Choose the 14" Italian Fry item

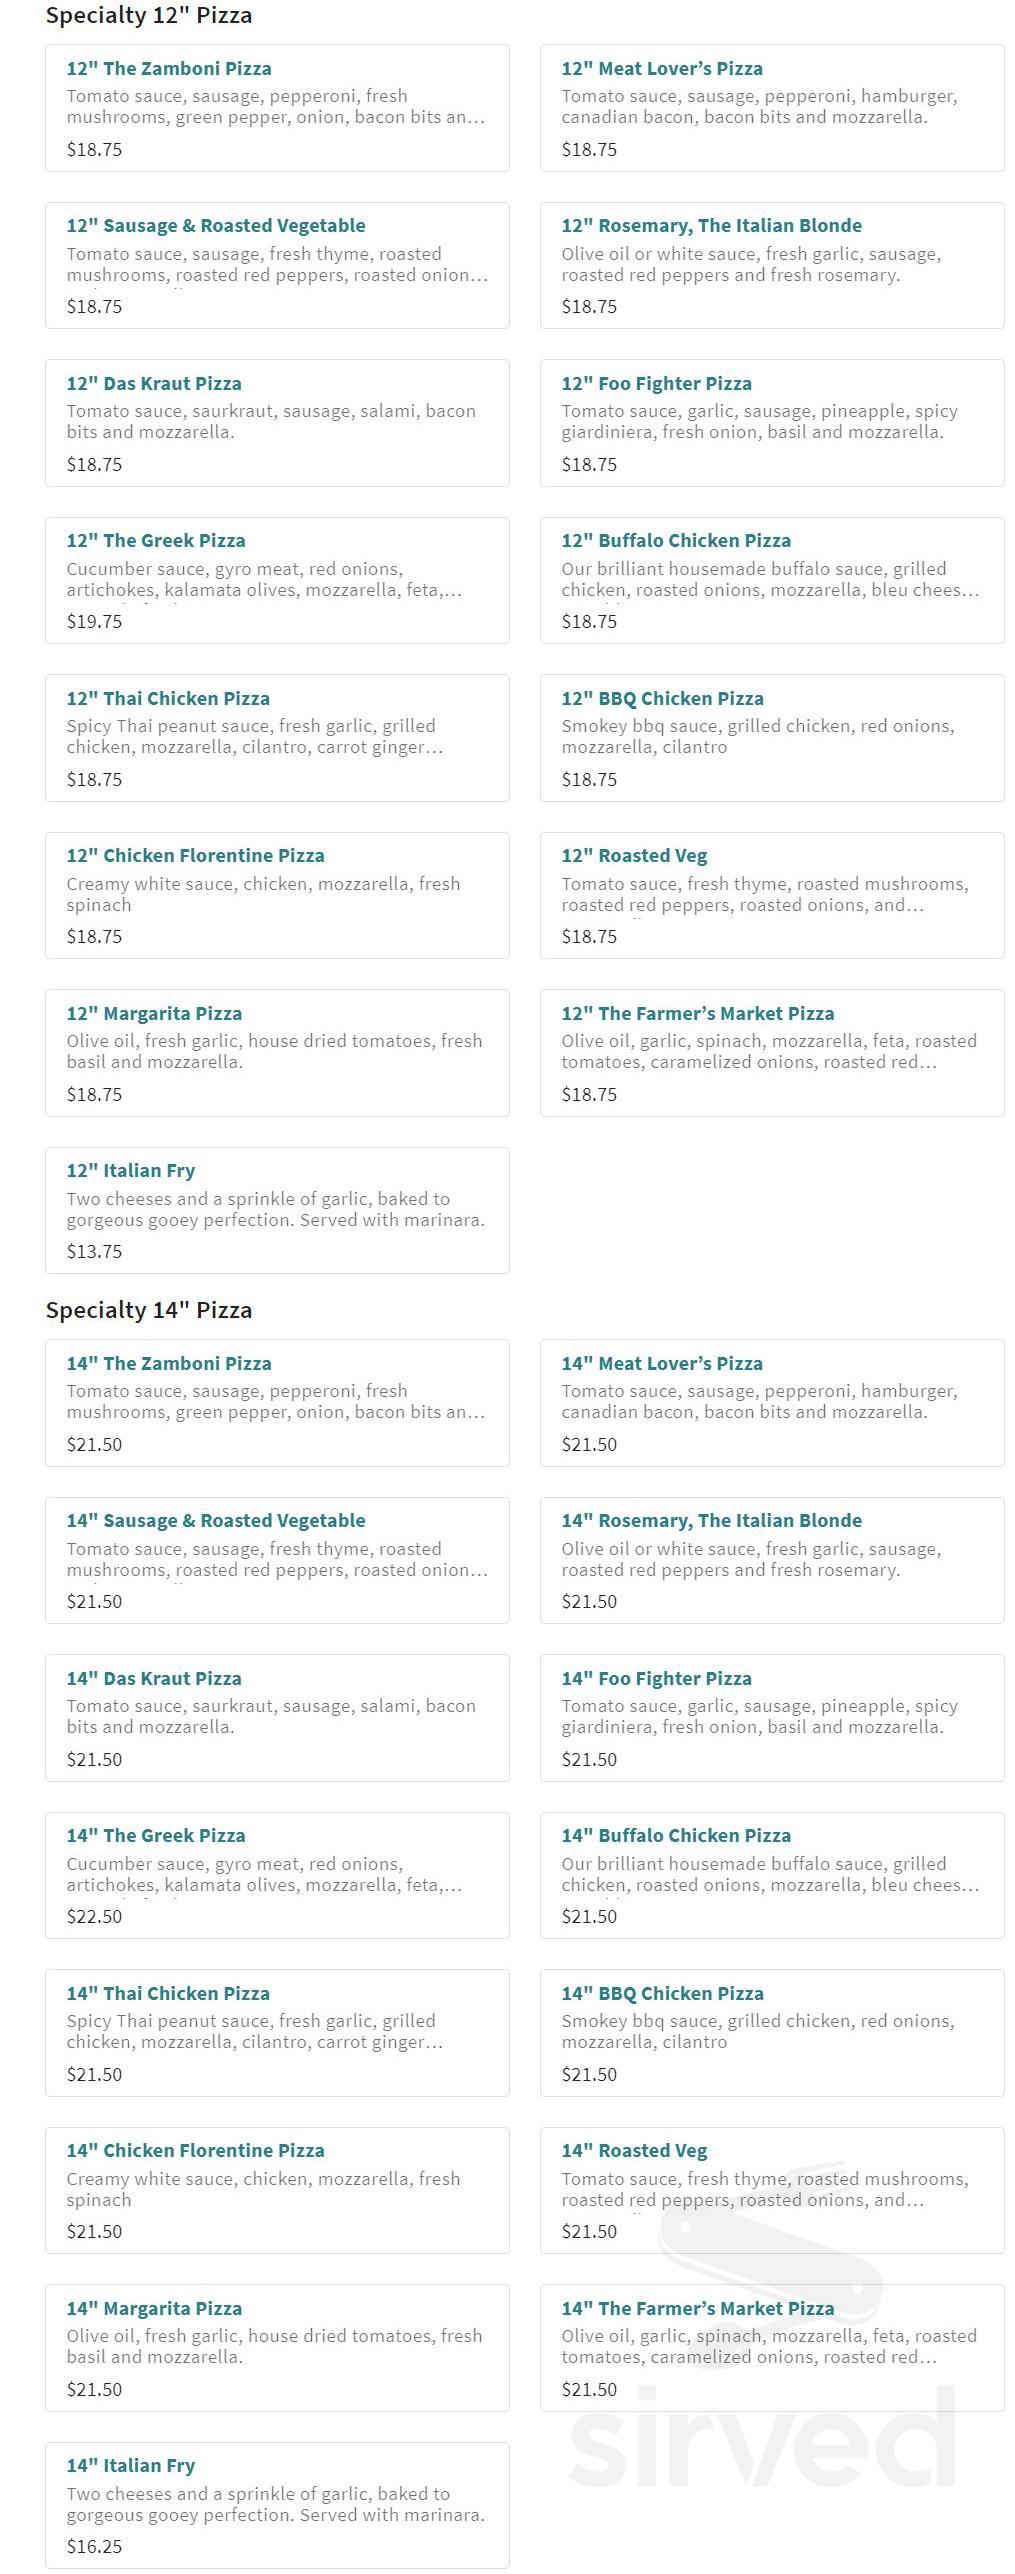(x=131, y=2466)
